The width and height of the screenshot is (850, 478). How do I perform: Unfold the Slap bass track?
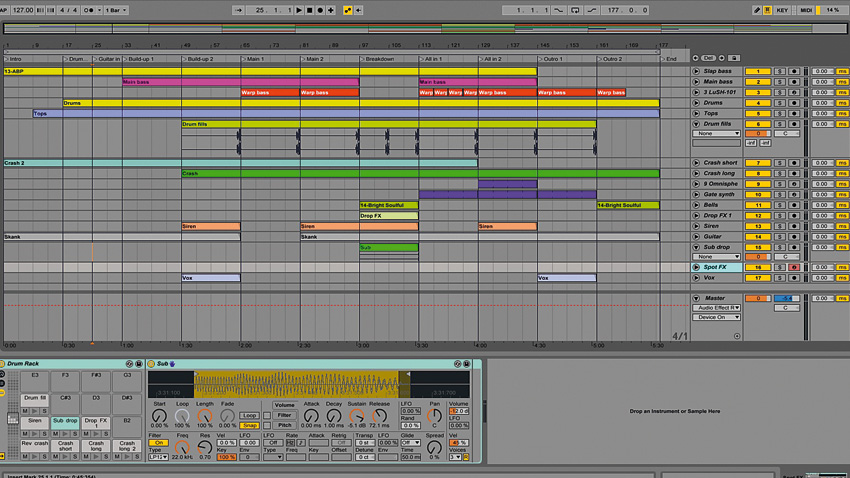(696, 71)
